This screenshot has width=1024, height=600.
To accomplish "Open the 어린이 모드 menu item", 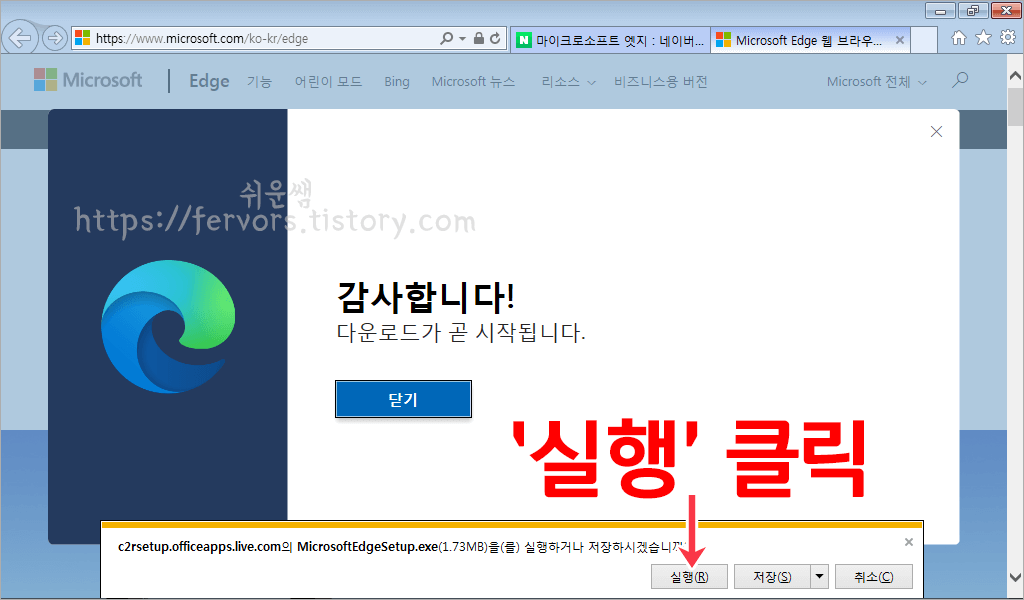I will coord(328,82).
